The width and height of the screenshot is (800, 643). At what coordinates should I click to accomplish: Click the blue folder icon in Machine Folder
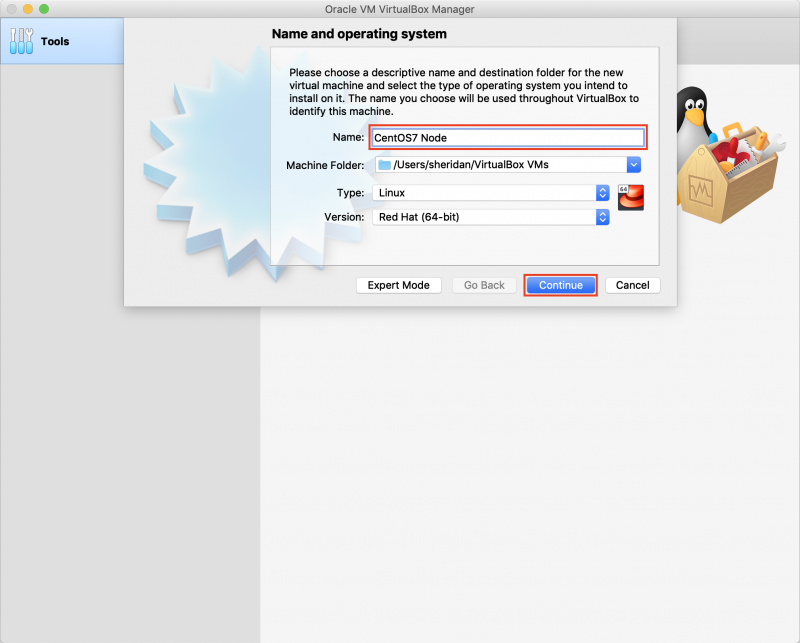384,165
